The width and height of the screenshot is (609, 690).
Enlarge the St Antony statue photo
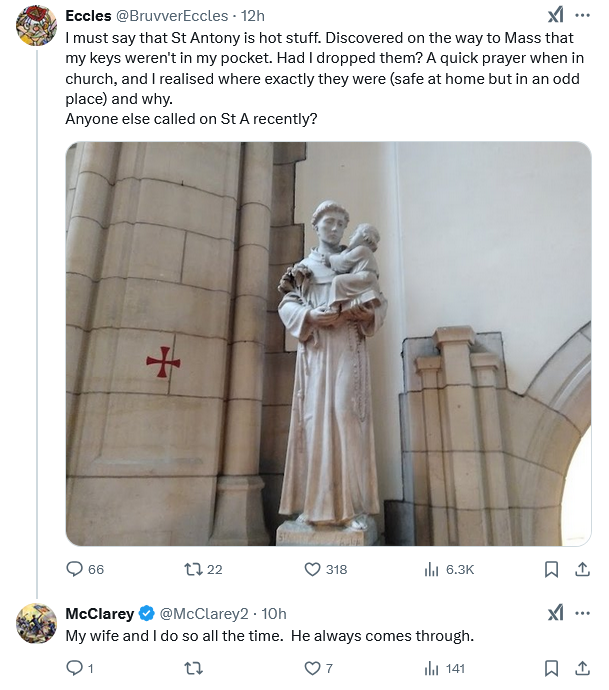click(329, 343)
